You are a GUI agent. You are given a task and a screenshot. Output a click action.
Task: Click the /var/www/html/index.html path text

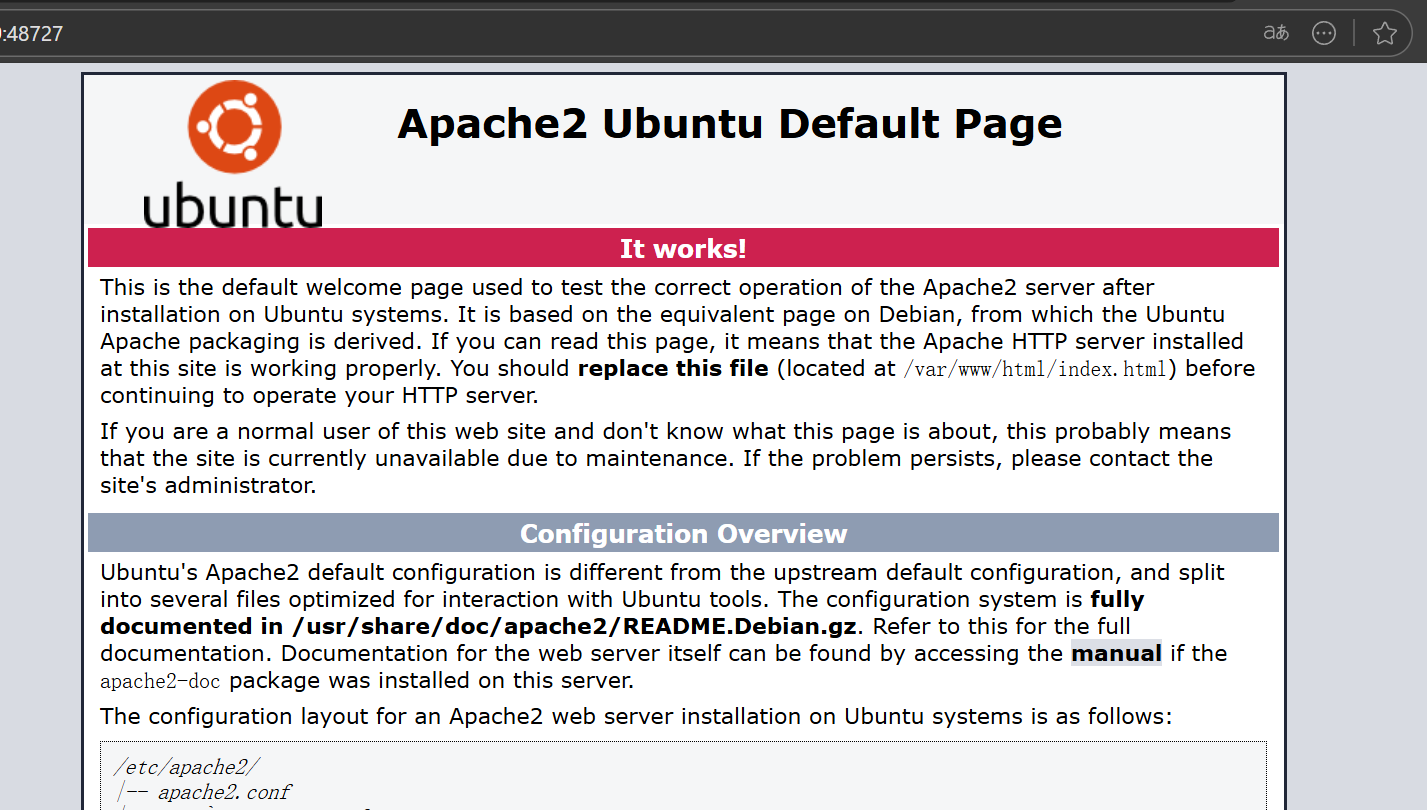point(1035,370)
